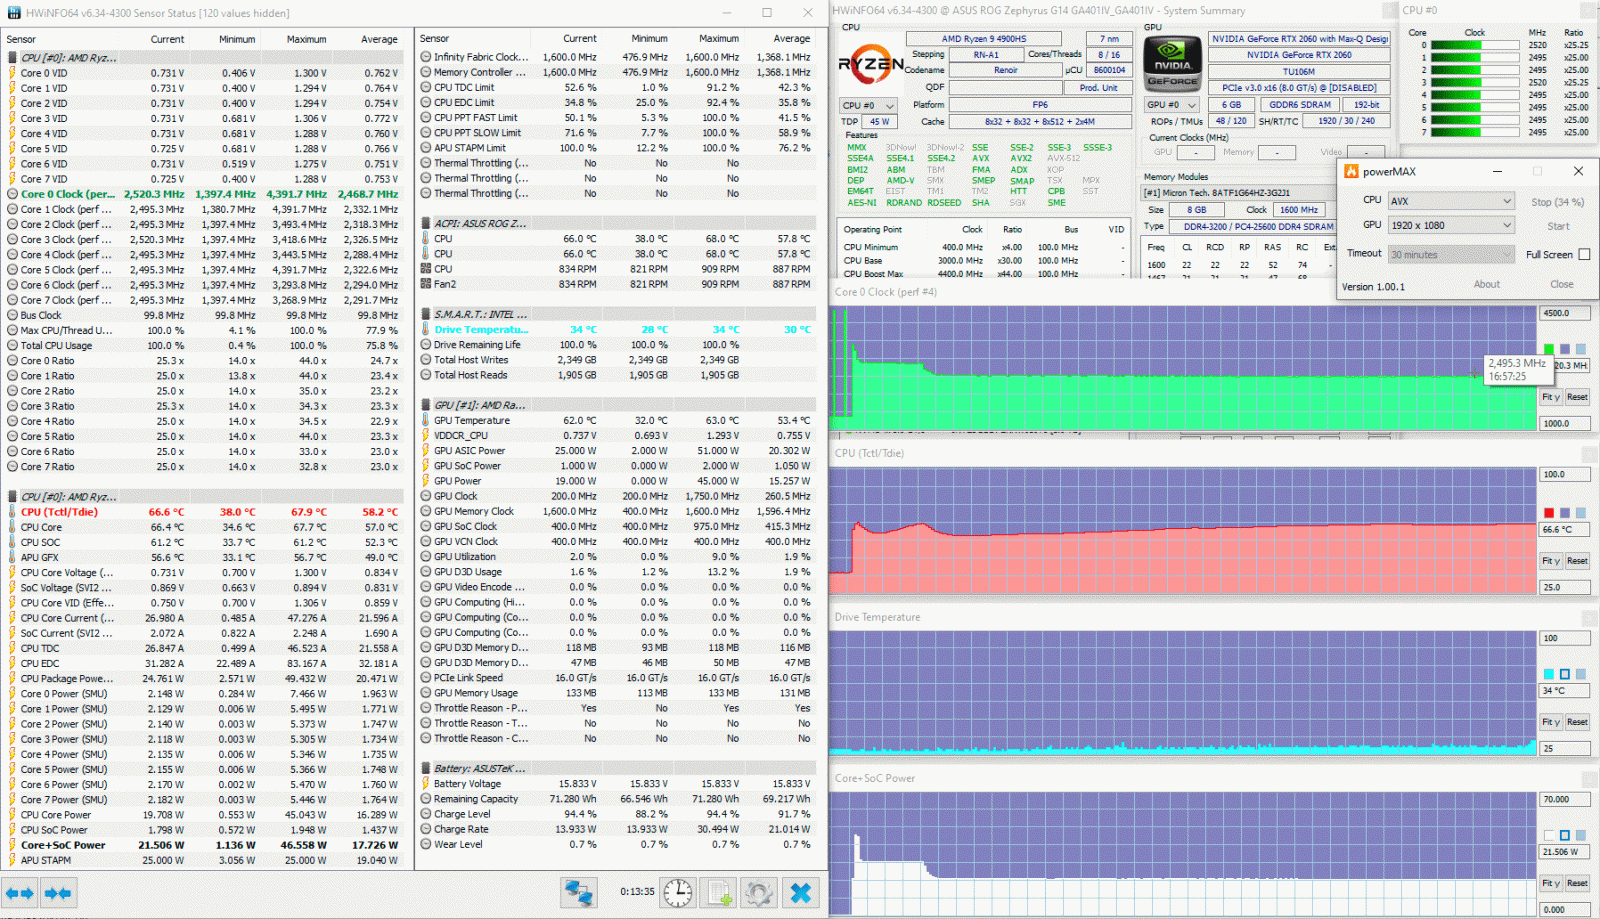
Task: Click the clock icon beside Core 0 Clock
Action: pos(13,194)
